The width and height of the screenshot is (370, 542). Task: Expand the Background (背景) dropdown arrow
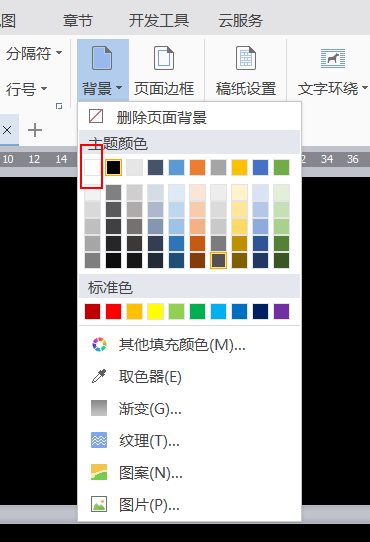[119, 88]
